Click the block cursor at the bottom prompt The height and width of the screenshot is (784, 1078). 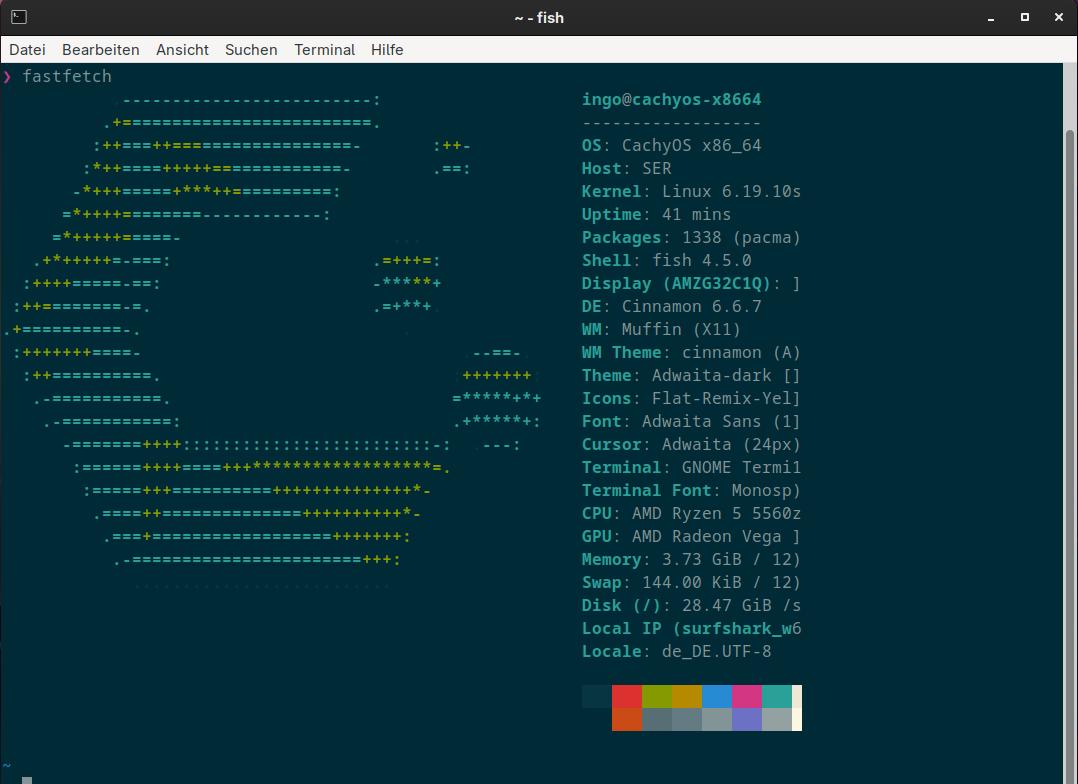pos(27,780)
